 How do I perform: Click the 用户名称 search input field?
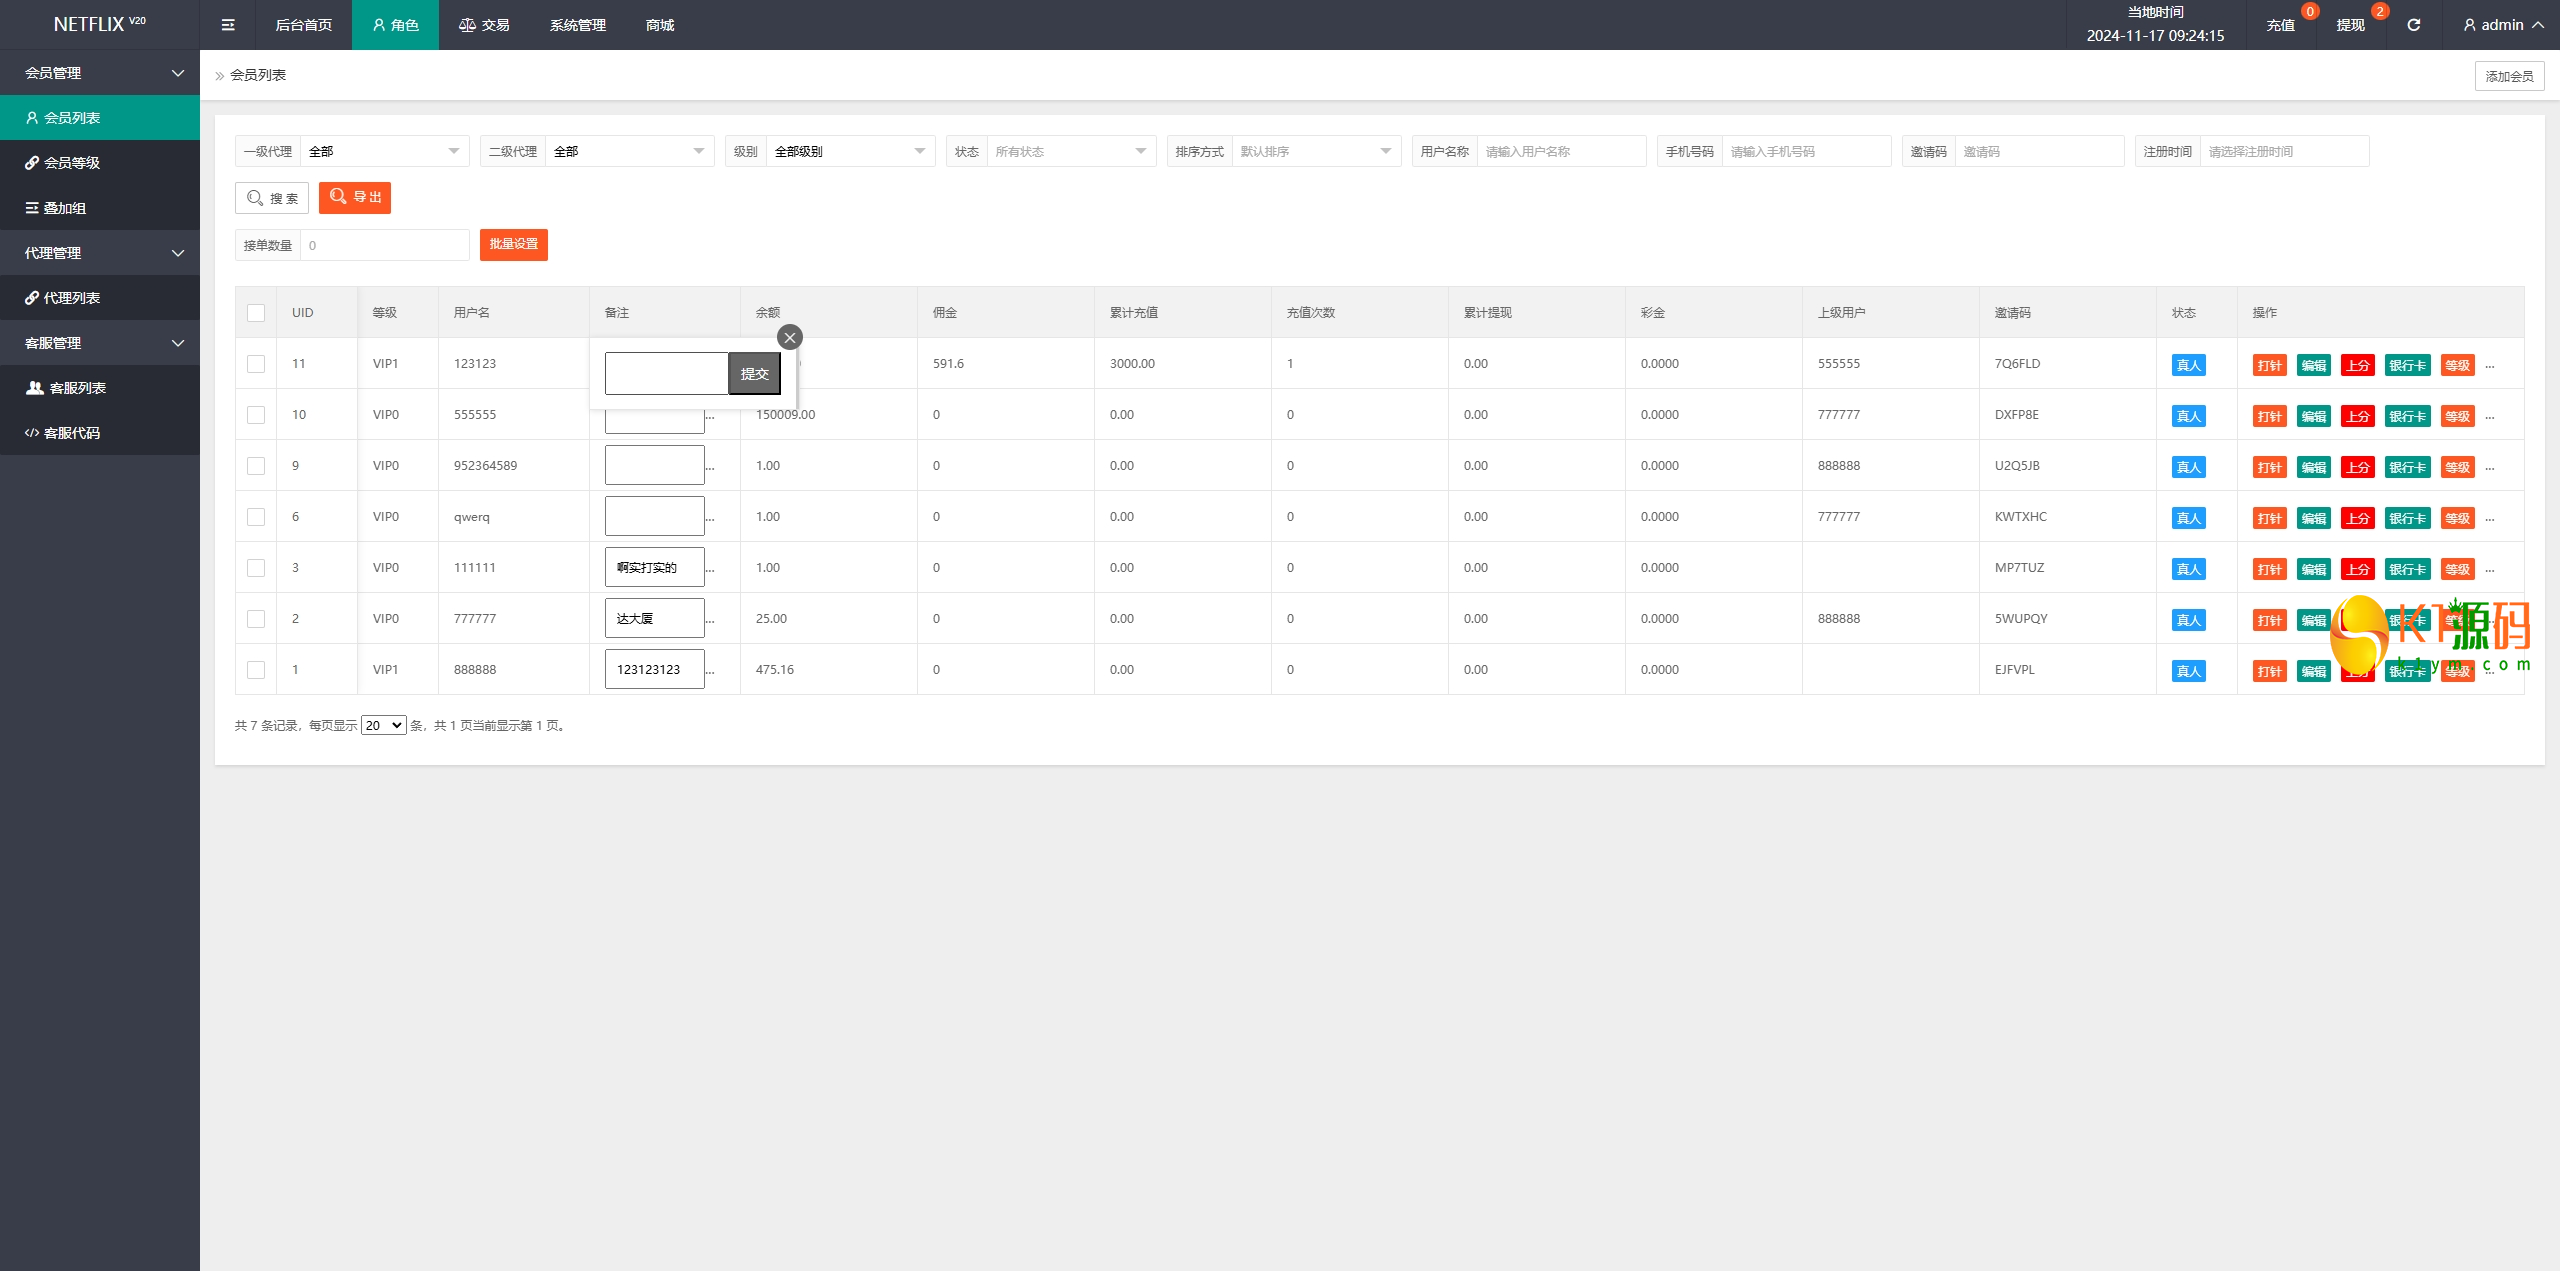pyautogui.click(x=1560, y=152)
